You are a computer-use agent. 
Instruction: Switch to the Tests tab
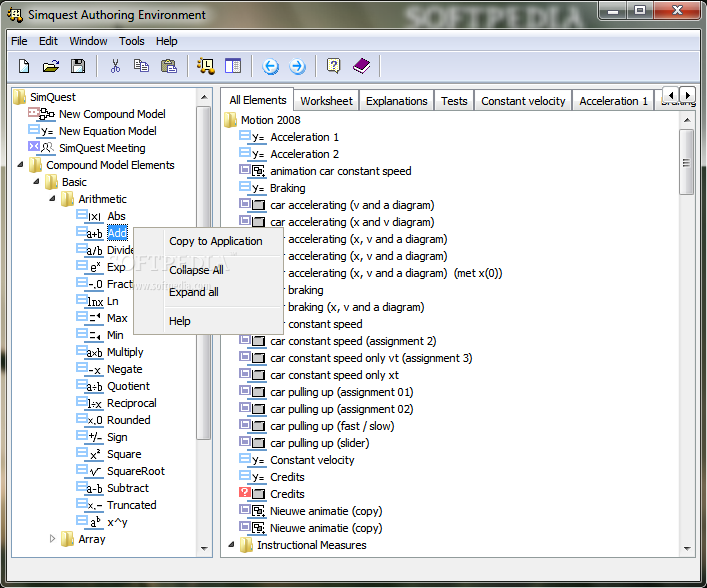tap(454, 101)
